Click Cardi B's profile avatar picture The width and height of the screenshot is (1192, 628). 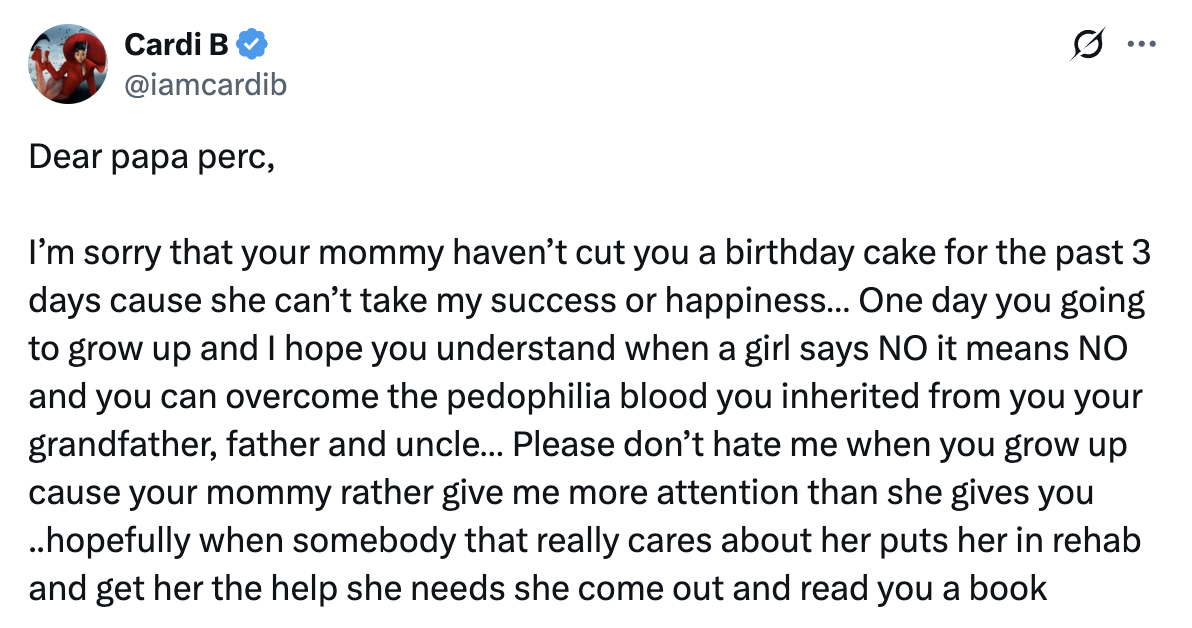[x=66, y=65]
